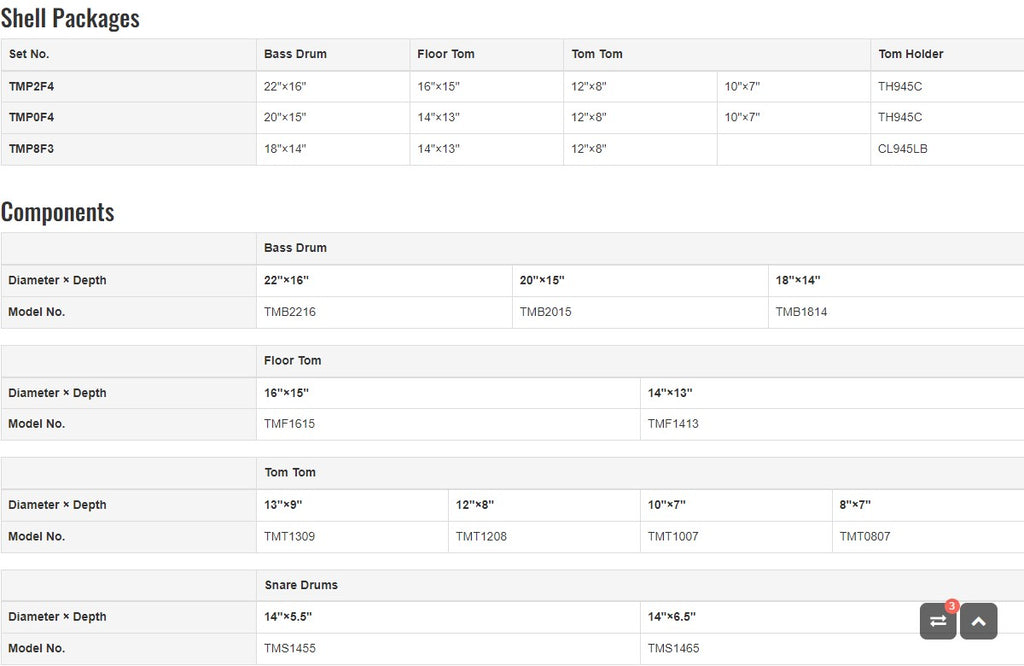Select bass drum model TMB2015
This screenshot has width=1024, height=666.
coord(545,312)
